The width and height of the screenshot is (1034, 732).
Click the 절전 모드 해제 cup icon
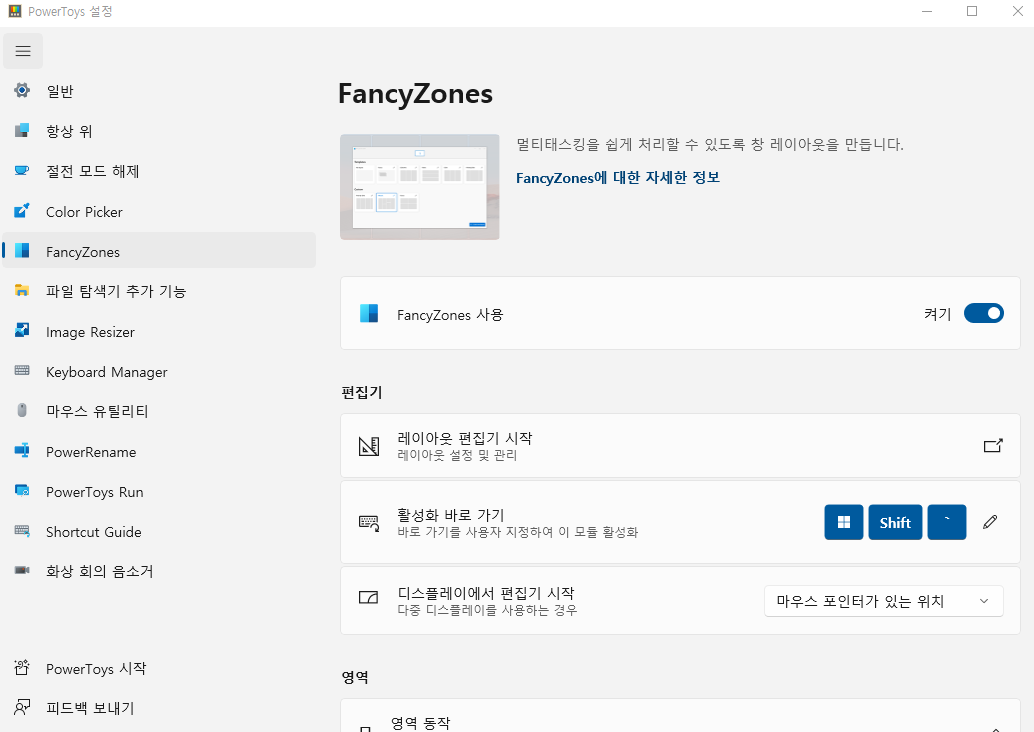(x=22, y=171)
